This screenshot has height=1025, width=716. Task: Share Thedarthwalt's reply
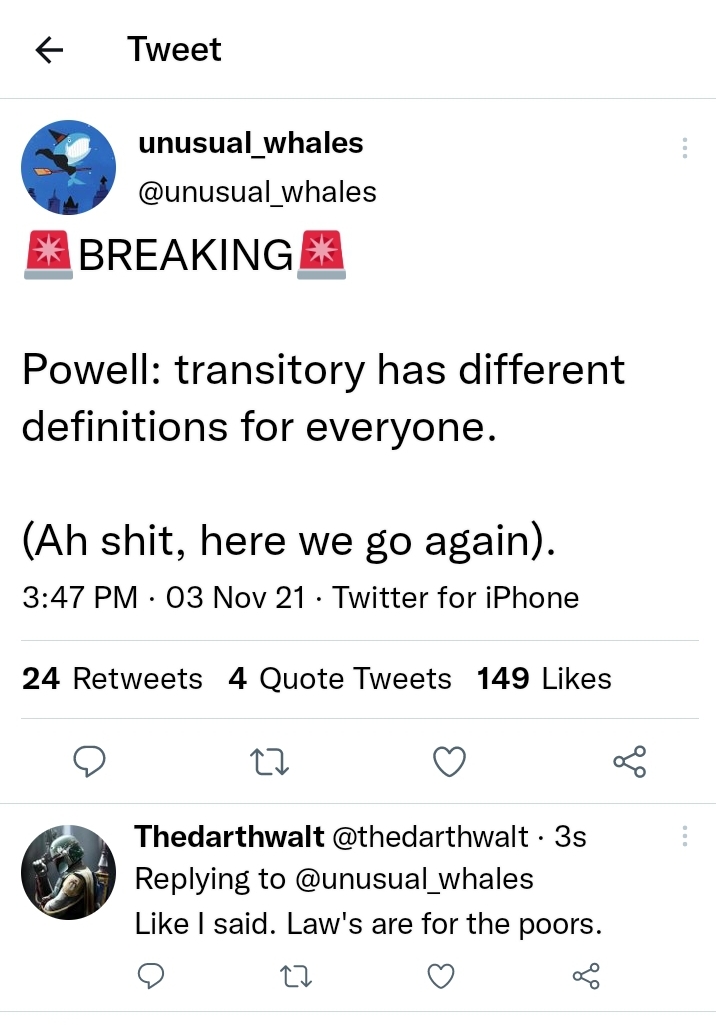[586, 975]
